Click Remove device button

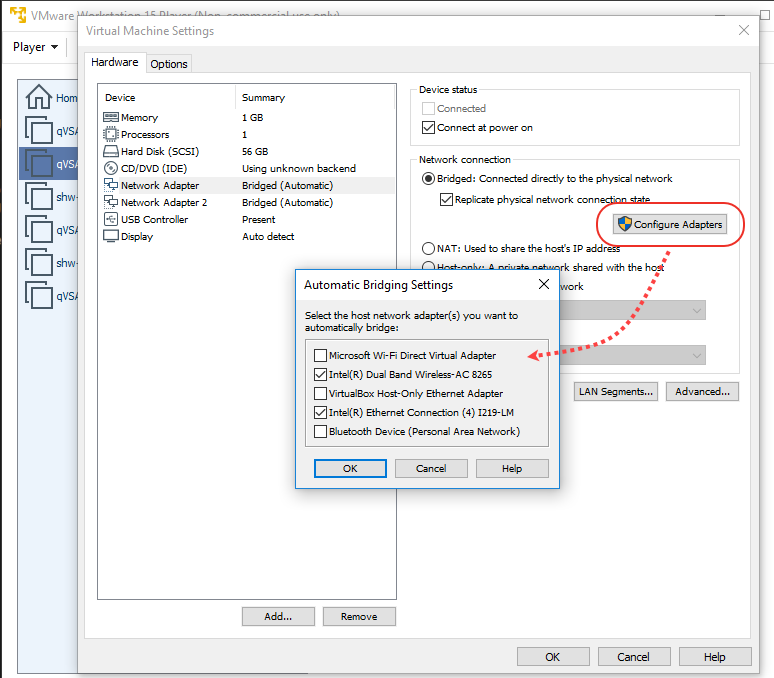click(x=359, y=616)
